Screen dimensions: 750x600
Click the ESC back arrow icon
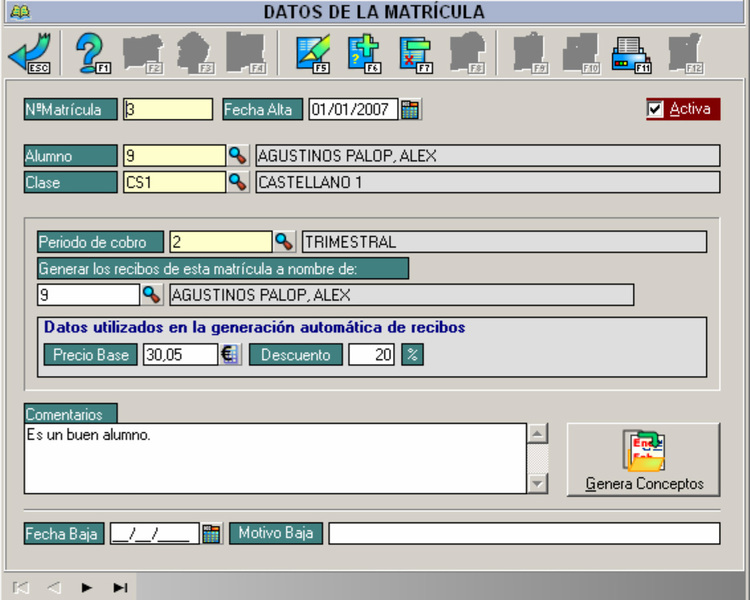(x=30, y=53)
